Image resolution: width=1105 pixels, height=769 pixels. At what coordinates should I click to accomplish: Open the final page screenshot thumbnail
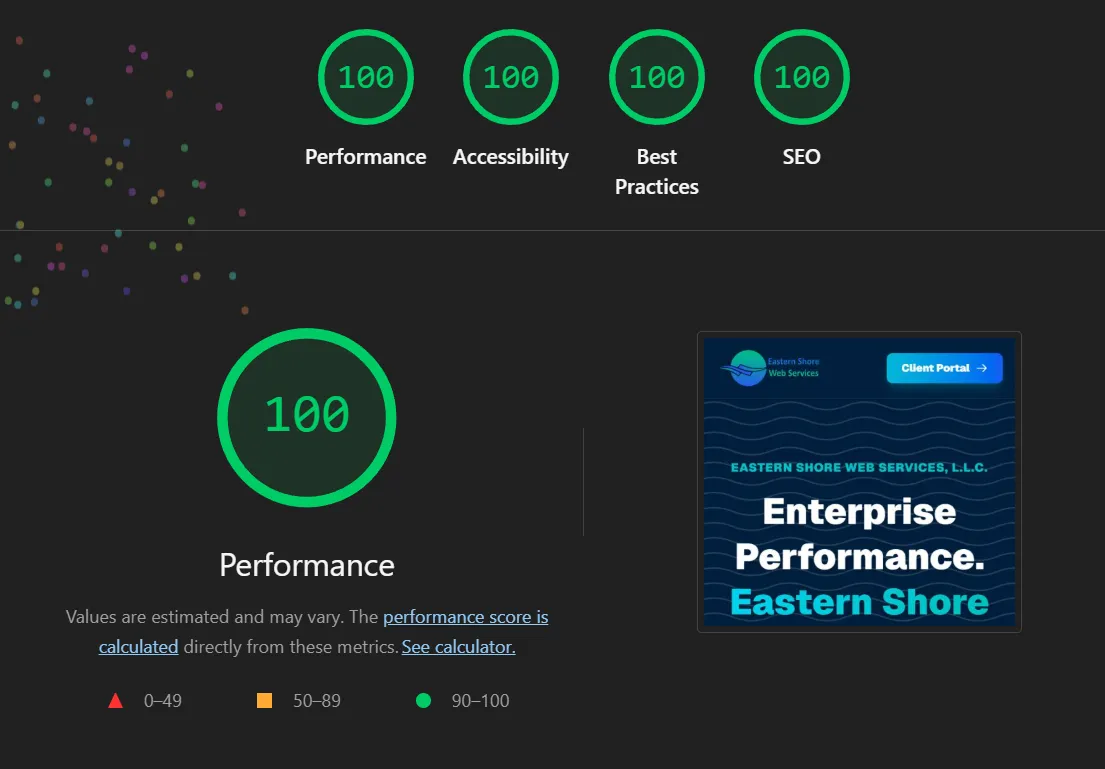point(859,482)
